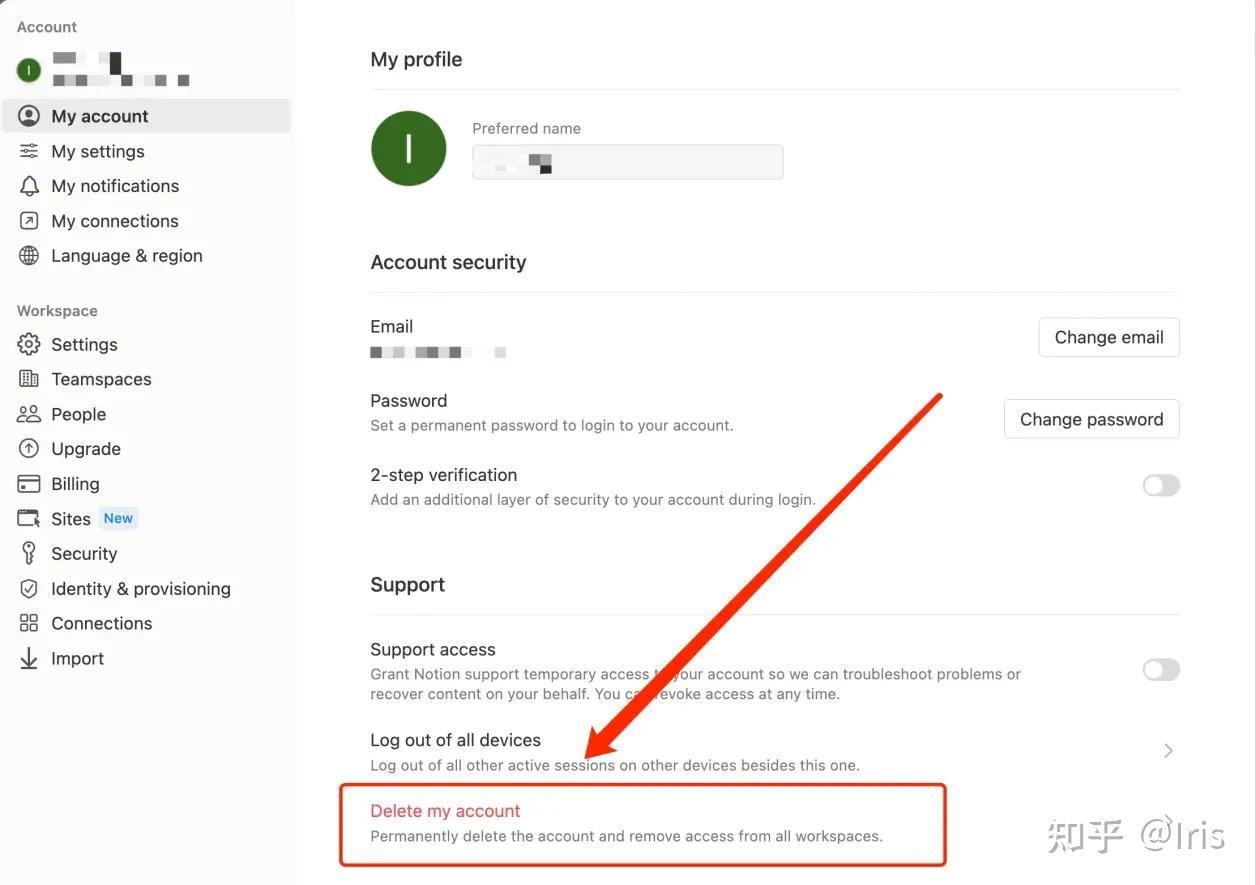Screen dimensions: 1256x885
Task: Expand Log out of all devices chevron
Action: pyautogui.click(x=1168, y=750)
